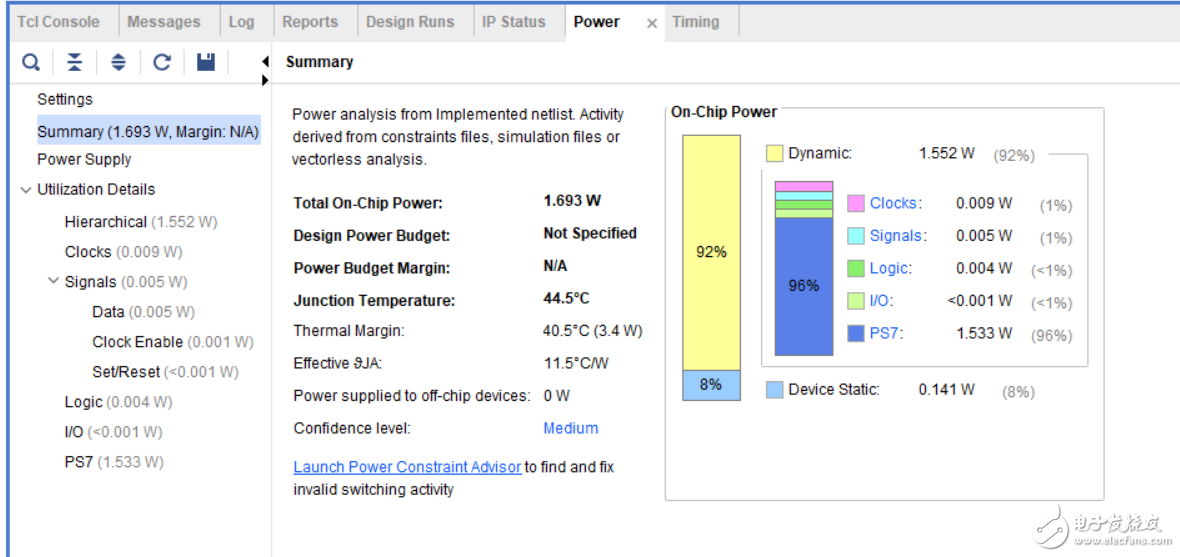Collapse the Signals tree node
Image resolution: width=1180 pixels, height=557 pixels.
(x=53, y=282)
